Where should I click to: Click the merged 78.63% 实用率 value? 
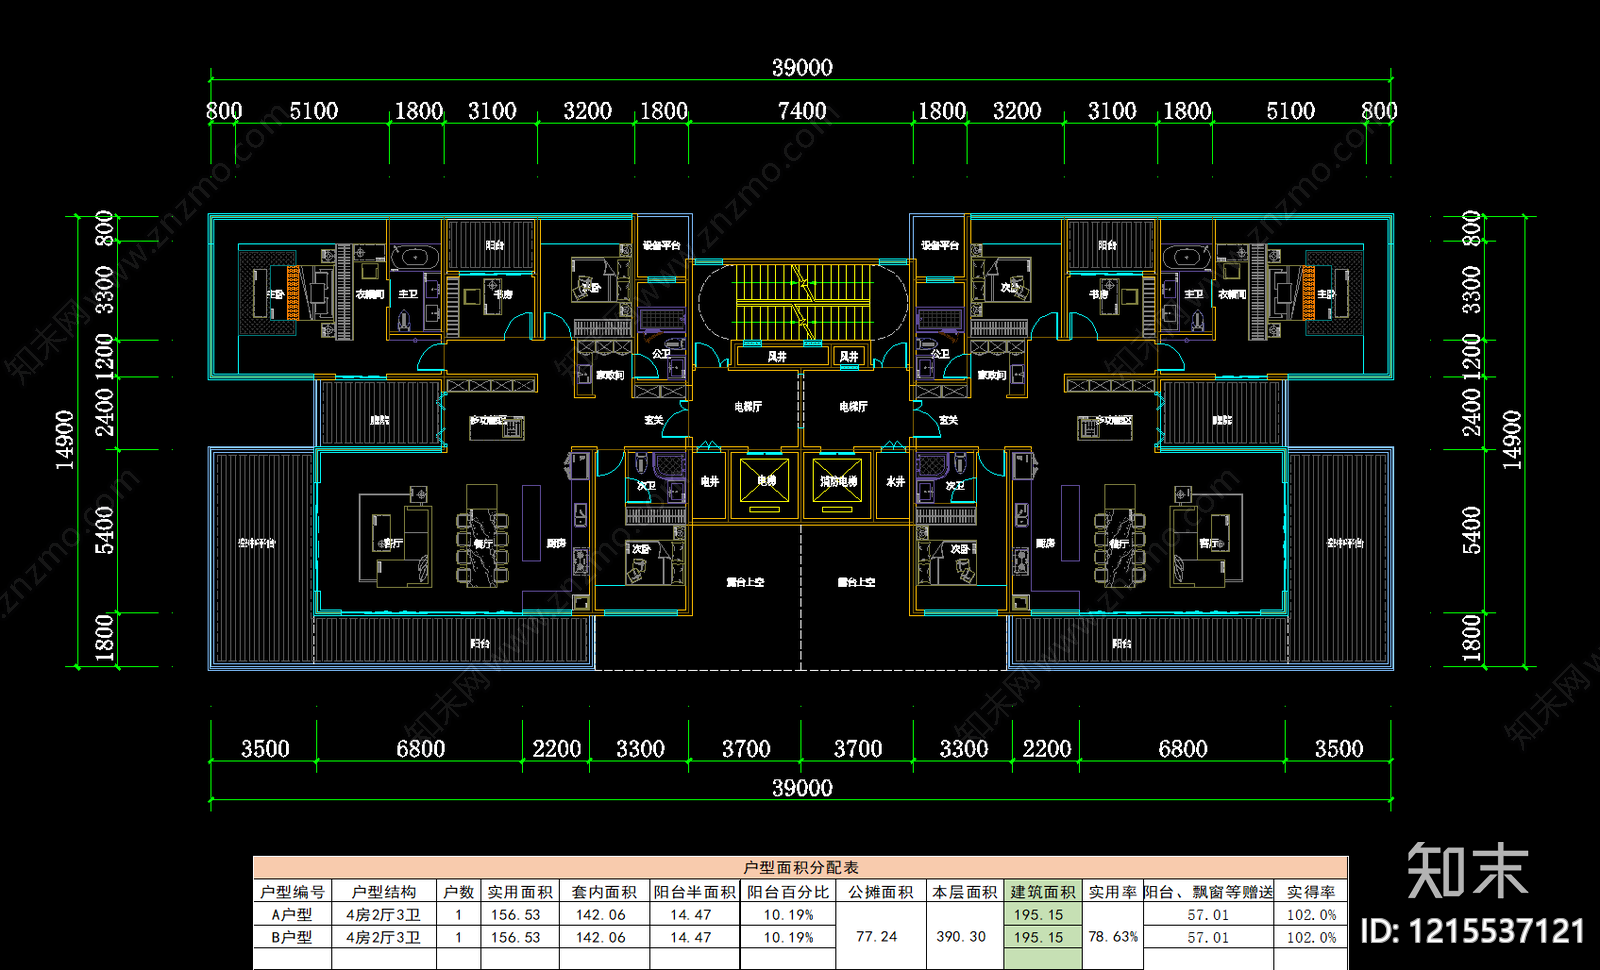tap(1113, 937)
